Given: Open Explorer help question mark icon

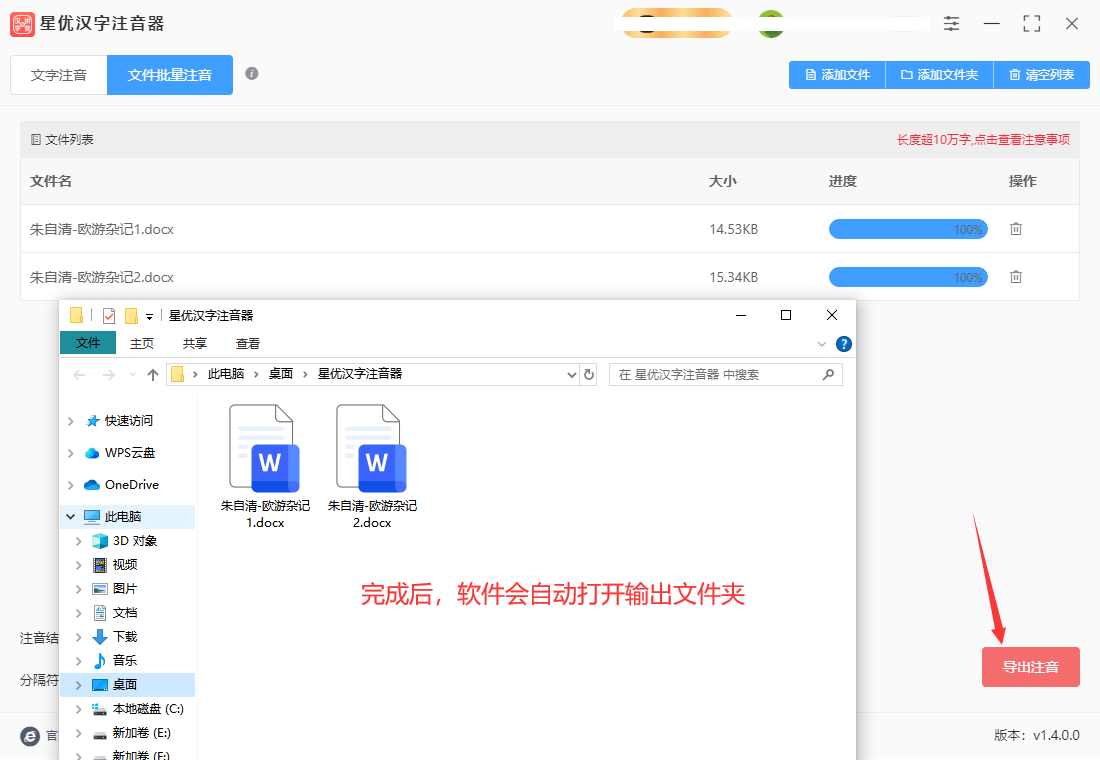Looking at the screenshot, I should pos(844,344).
